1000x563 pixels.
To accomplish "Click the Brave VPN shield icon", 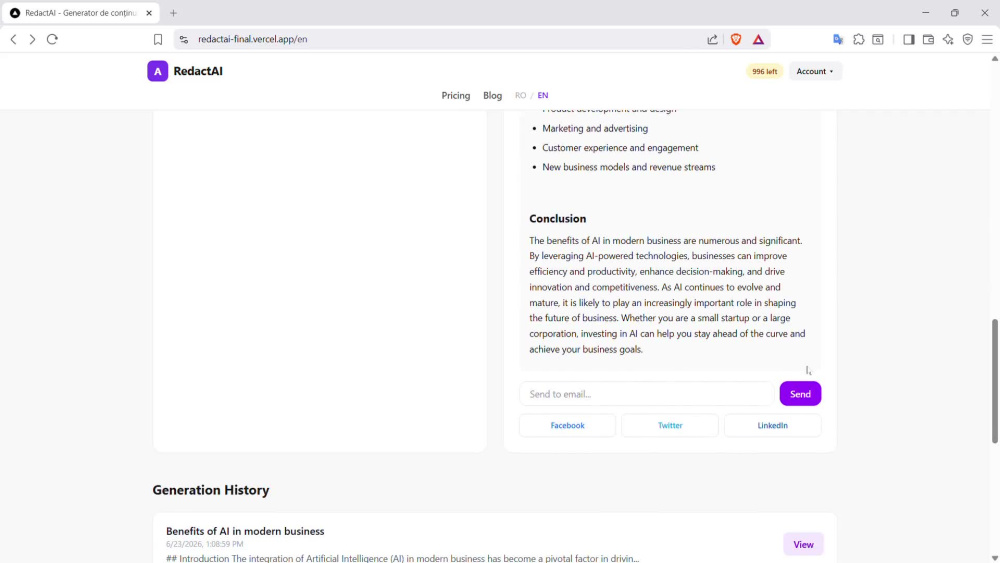I will point(968,39).
